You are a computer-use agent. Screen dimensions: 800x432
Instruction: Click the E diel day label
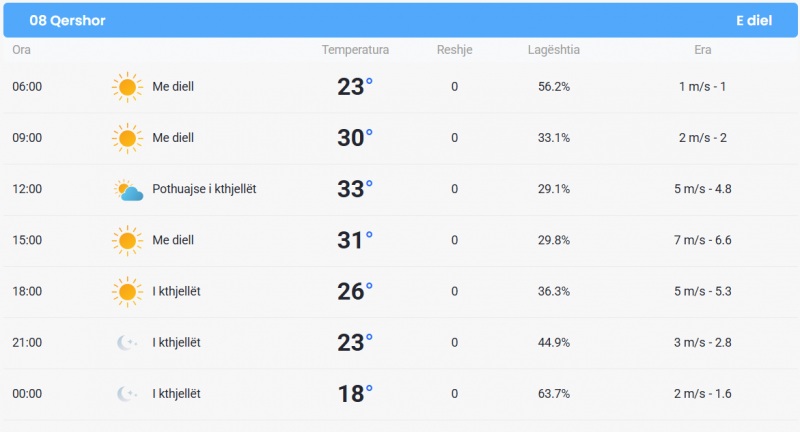(x=754, y=20)
